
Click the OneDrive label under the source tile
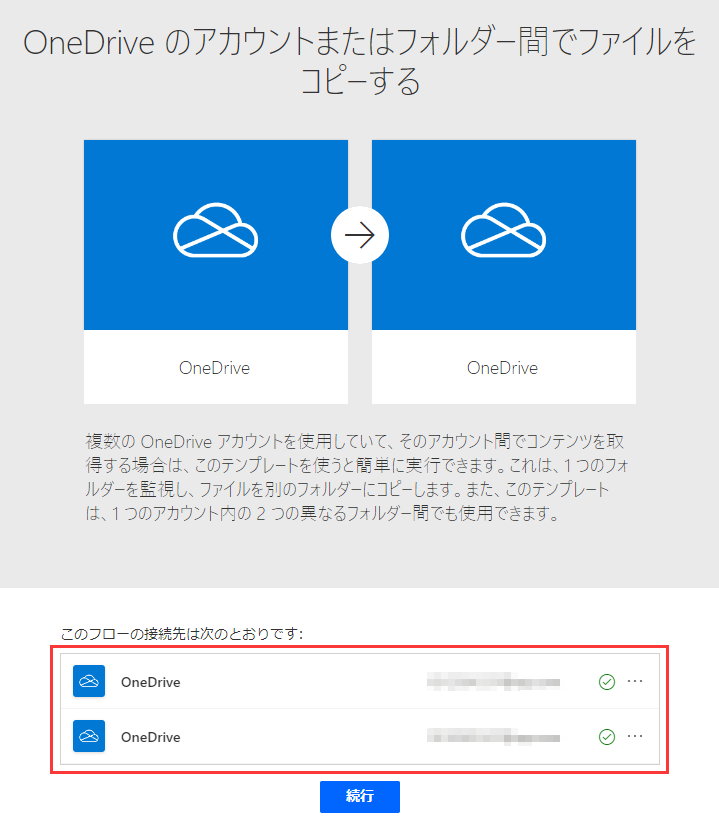[x=214, y=367]
